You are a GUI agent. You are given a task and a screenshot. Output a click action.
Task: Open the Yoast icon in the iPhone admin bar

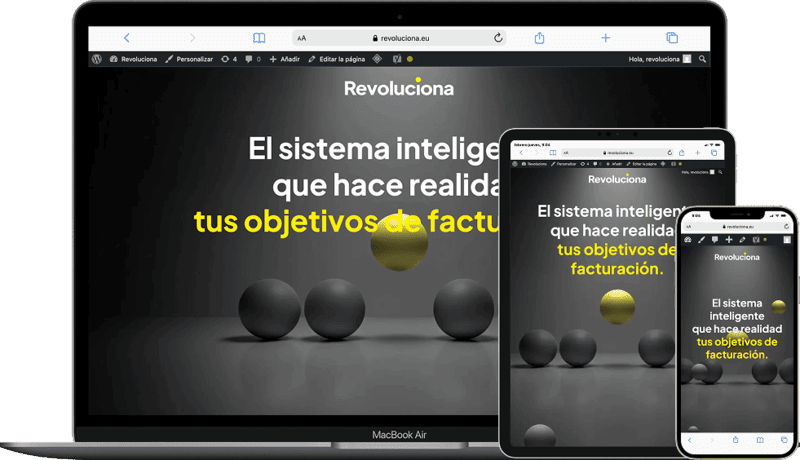pyautogui.click(x=756, y=240)
